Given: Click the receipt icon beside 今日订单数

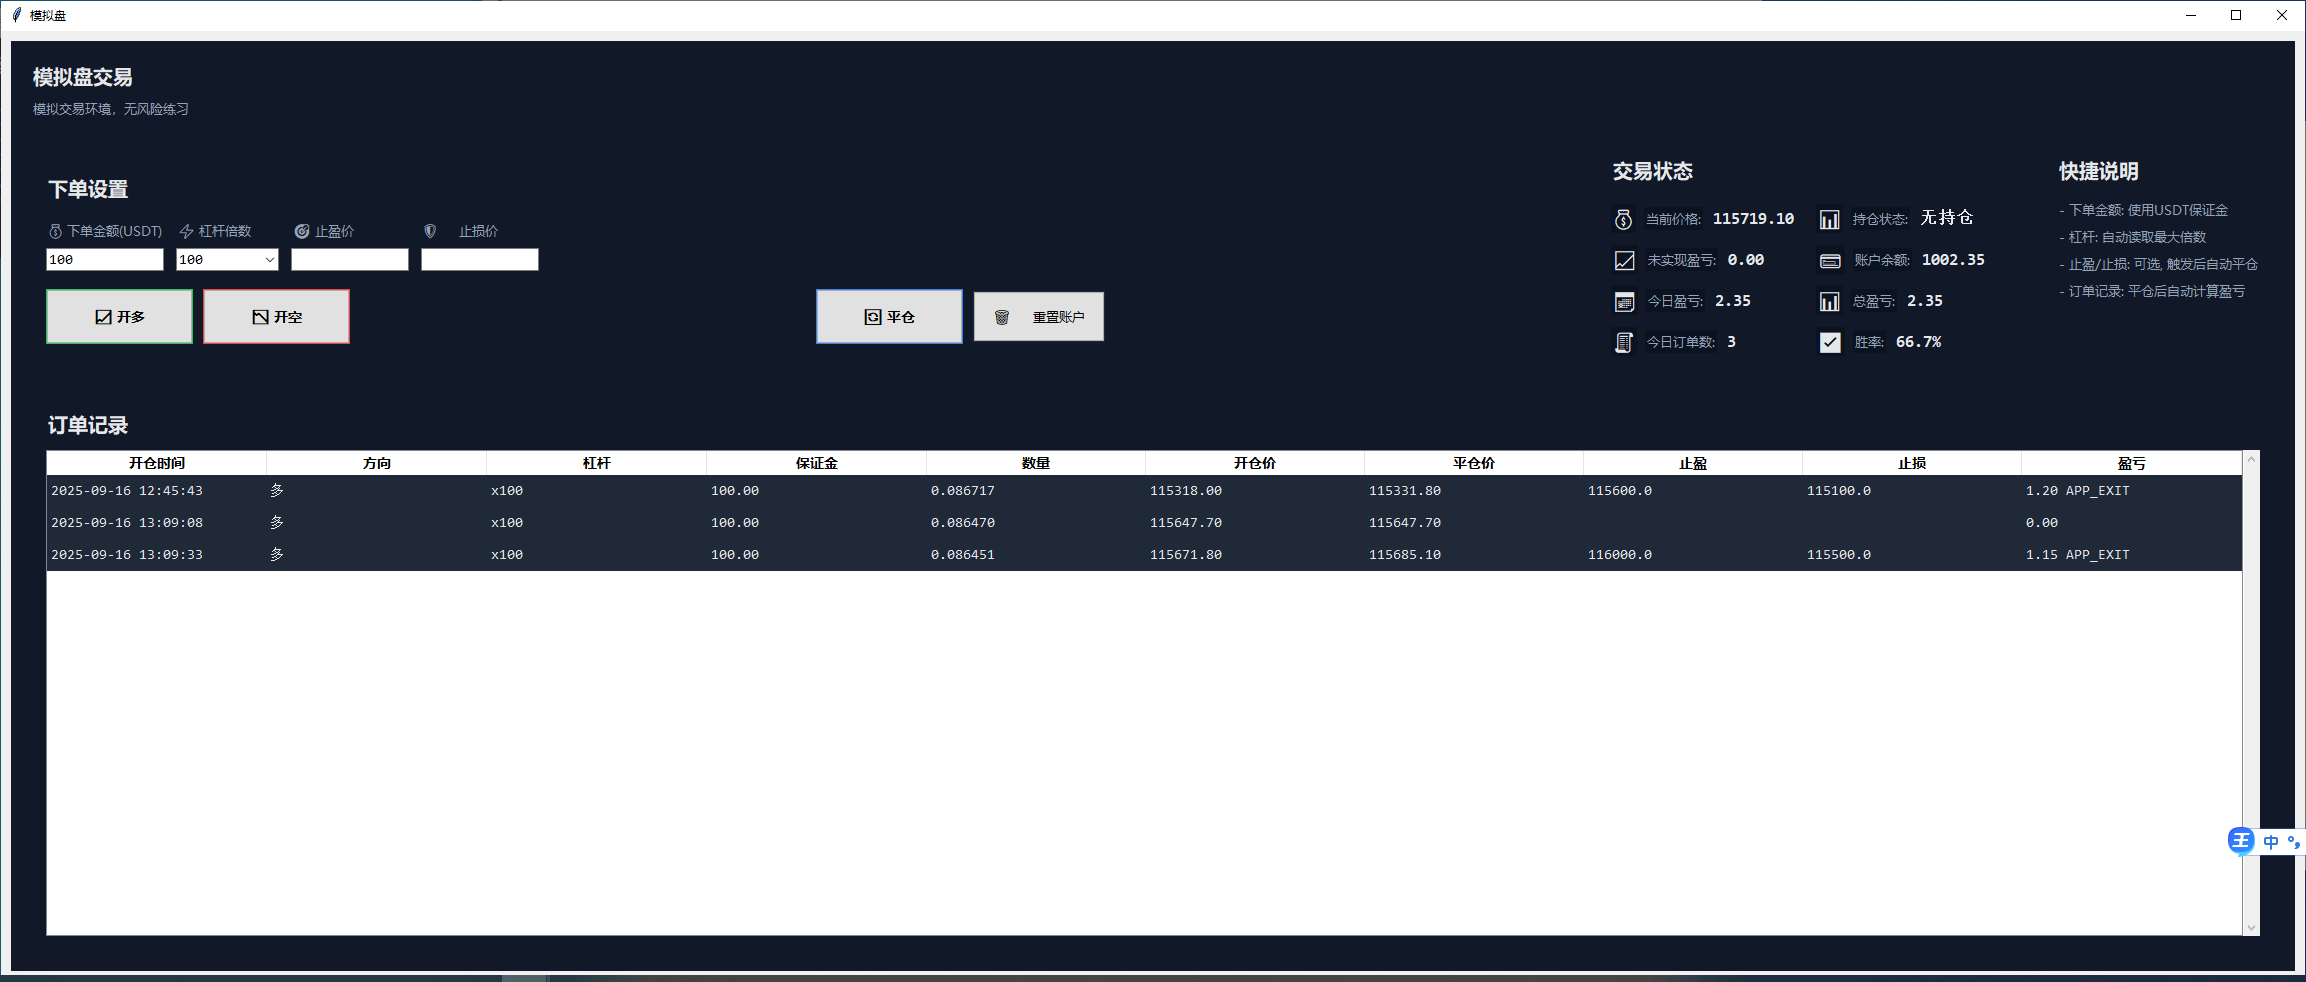Looking at the screenshot, I should (x=1624, y=343).
